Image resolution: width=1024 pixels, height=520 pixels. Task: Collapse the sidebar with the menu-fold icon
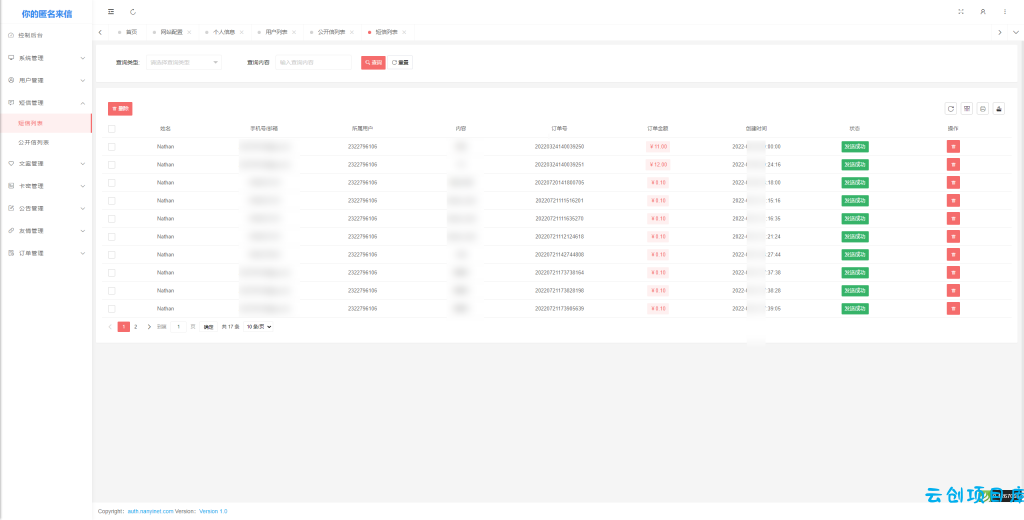pos(111,12)
